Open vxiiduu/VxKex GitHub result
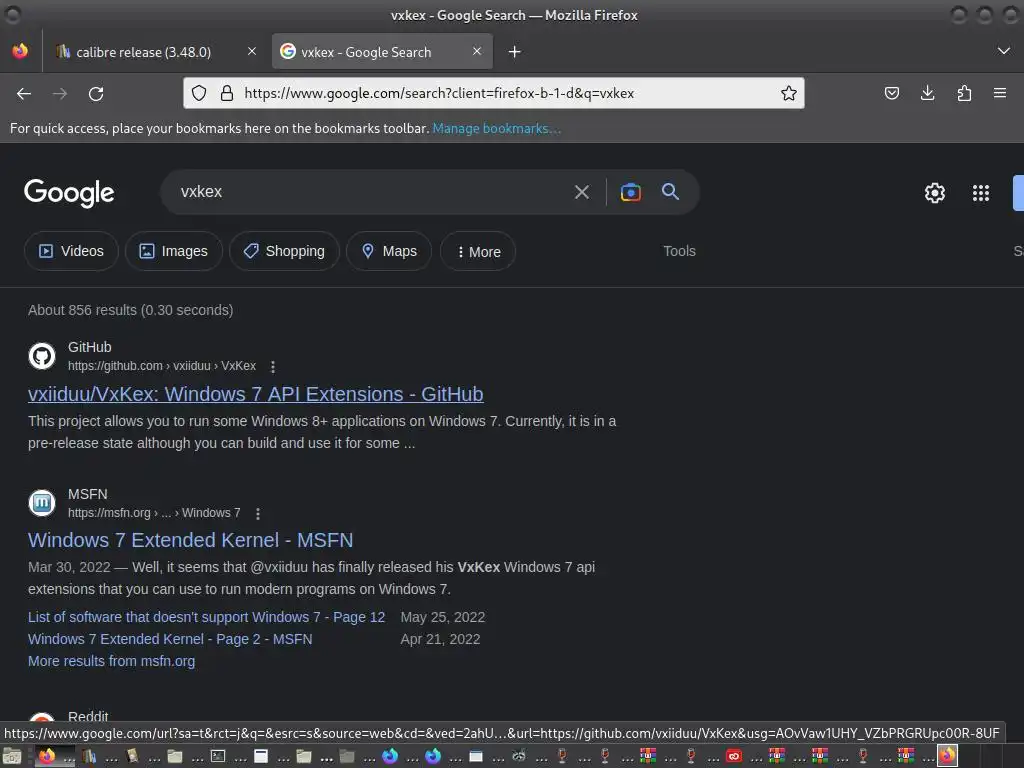Viewport: 1024px width, 768px height. pyautogui.click(x=255, y=394)
